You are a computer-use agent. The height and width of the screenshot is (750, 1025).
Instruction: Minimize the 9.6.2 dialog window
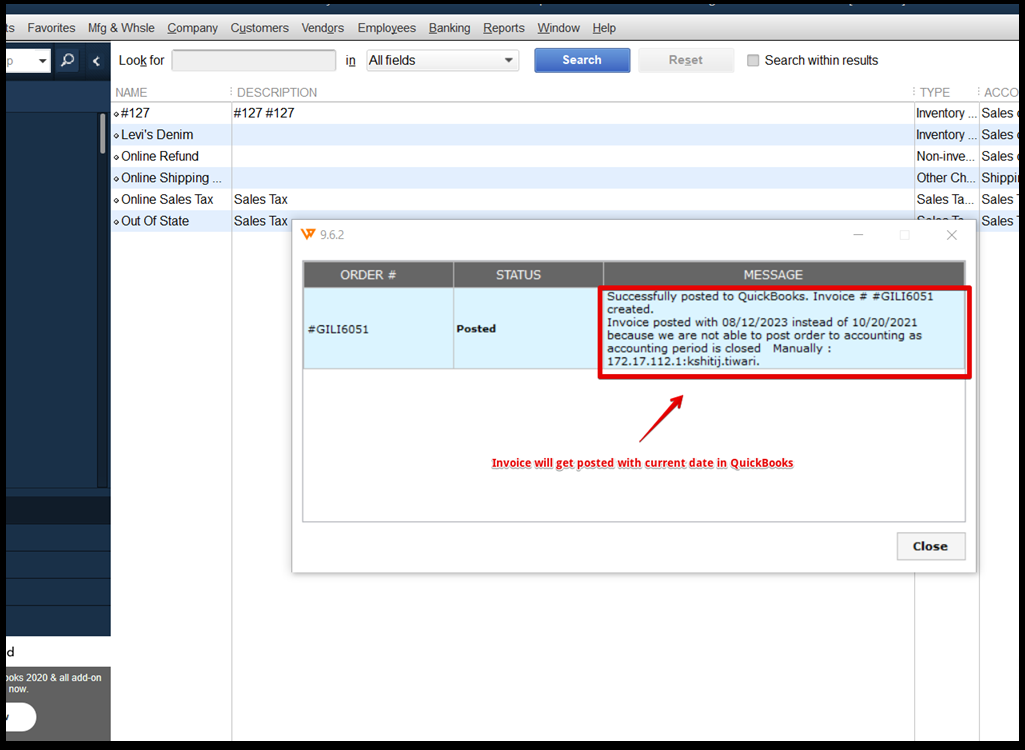[x=858, y=235]
